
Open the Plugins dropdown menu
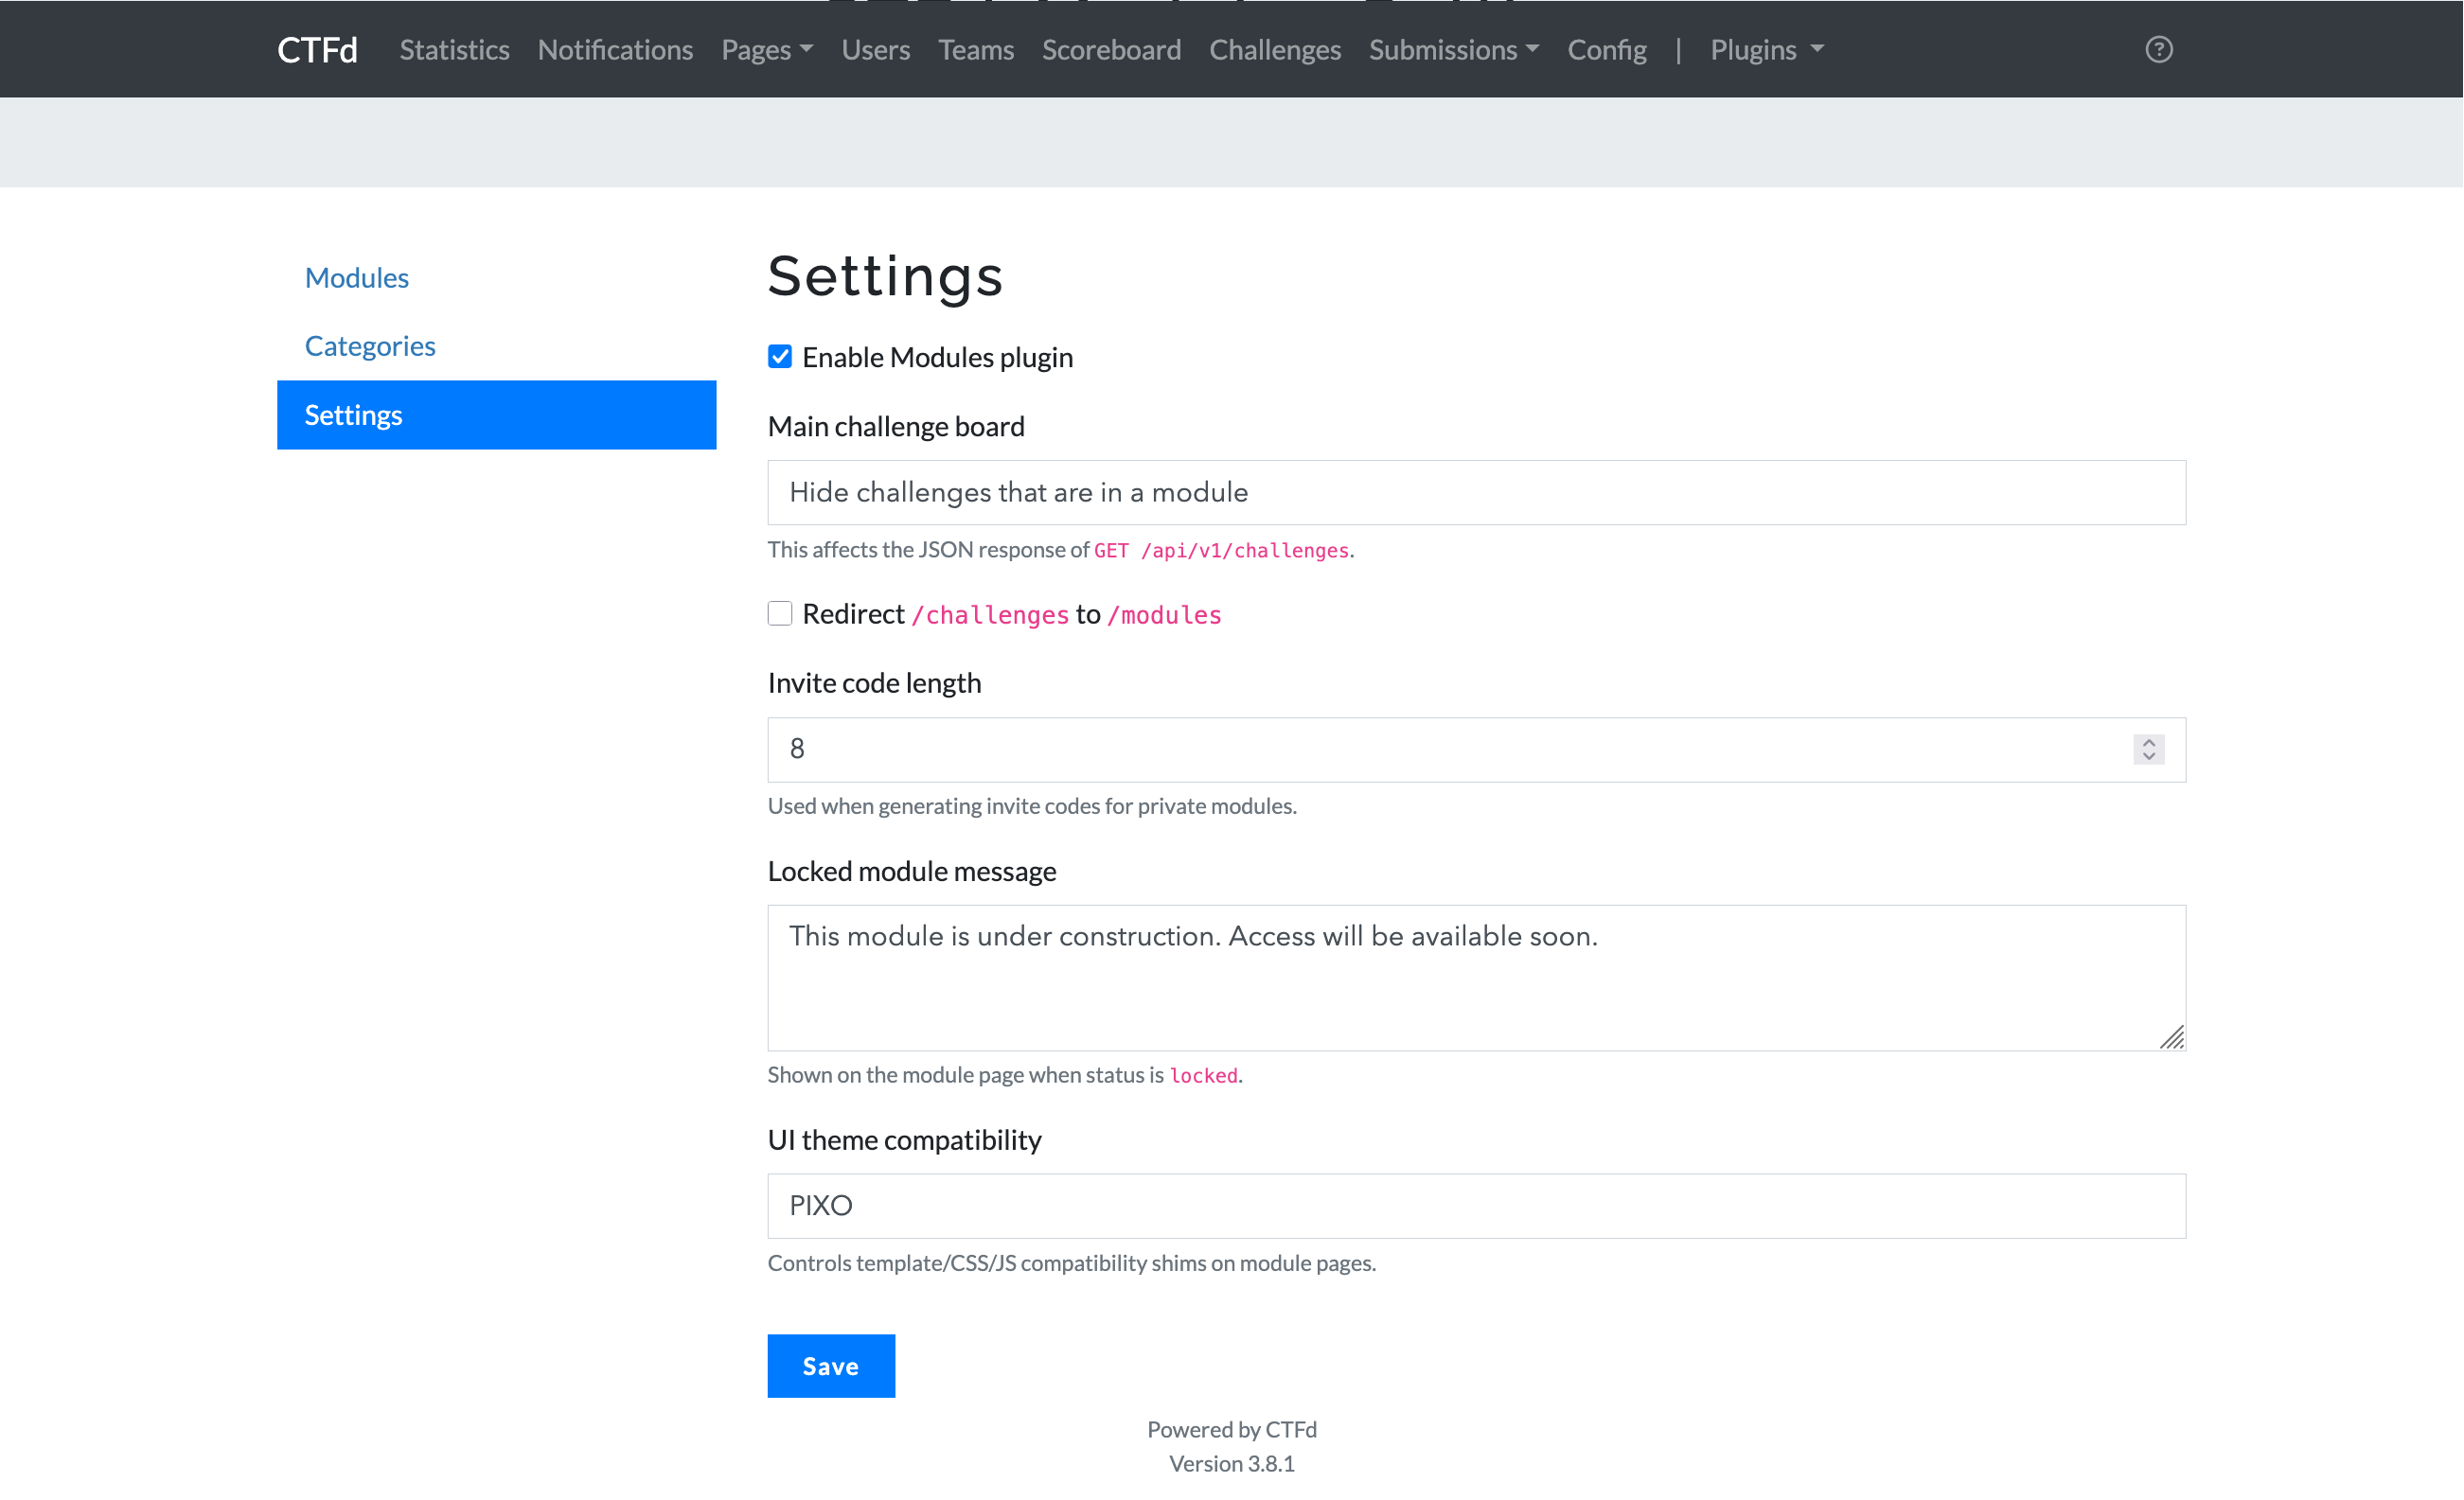(x=1766, y=49)
